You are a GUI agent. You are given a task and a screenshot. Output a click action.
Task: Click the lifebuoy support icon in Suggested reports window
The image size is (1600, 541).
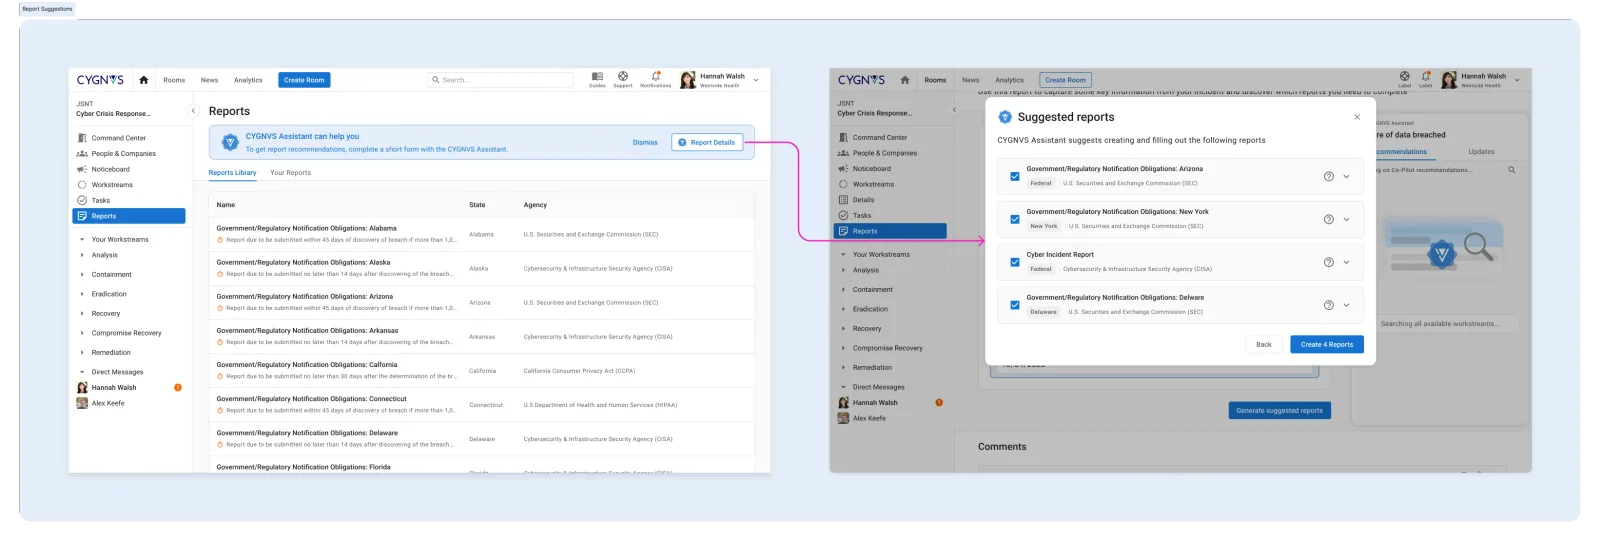coord(1404,76)
